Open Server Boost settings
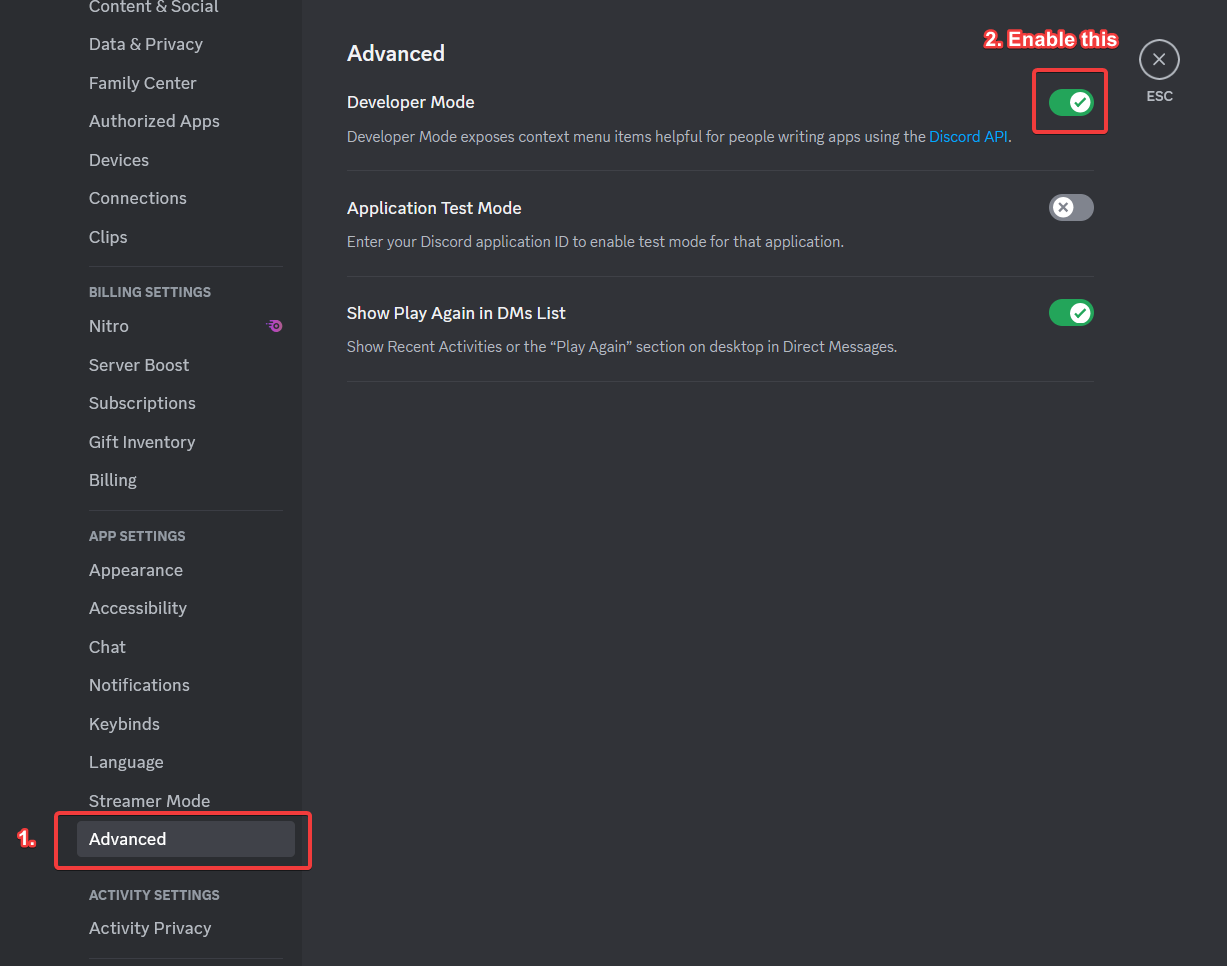 coord(139,365)
